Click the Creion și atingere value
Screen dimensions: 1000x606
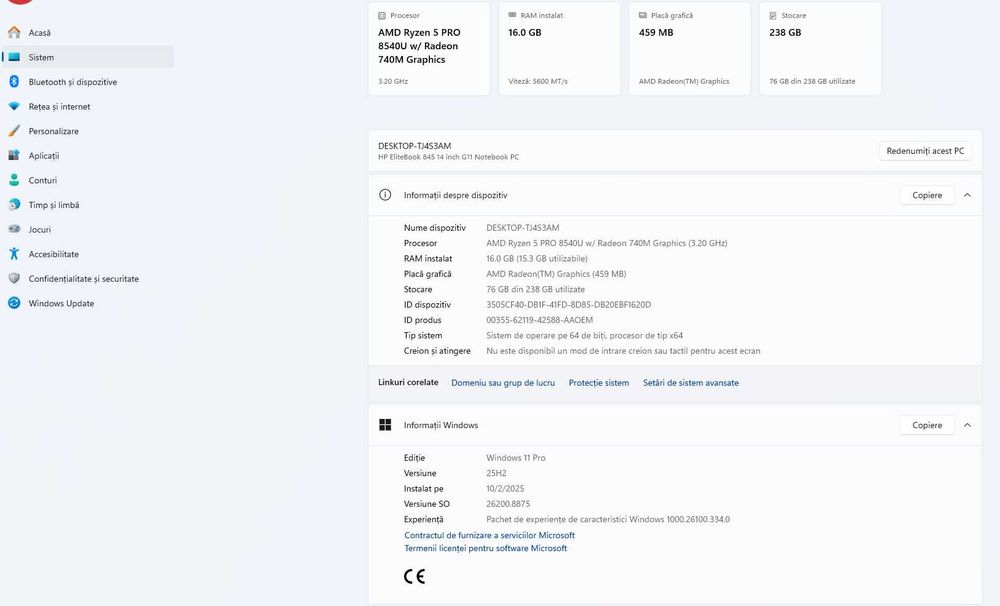(x=623, y=351)
